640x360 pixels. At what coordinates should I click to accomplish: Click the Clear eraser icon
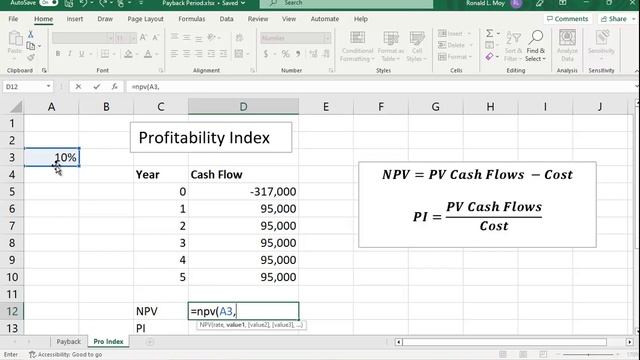pyautogui.click(x=489, y=57)
